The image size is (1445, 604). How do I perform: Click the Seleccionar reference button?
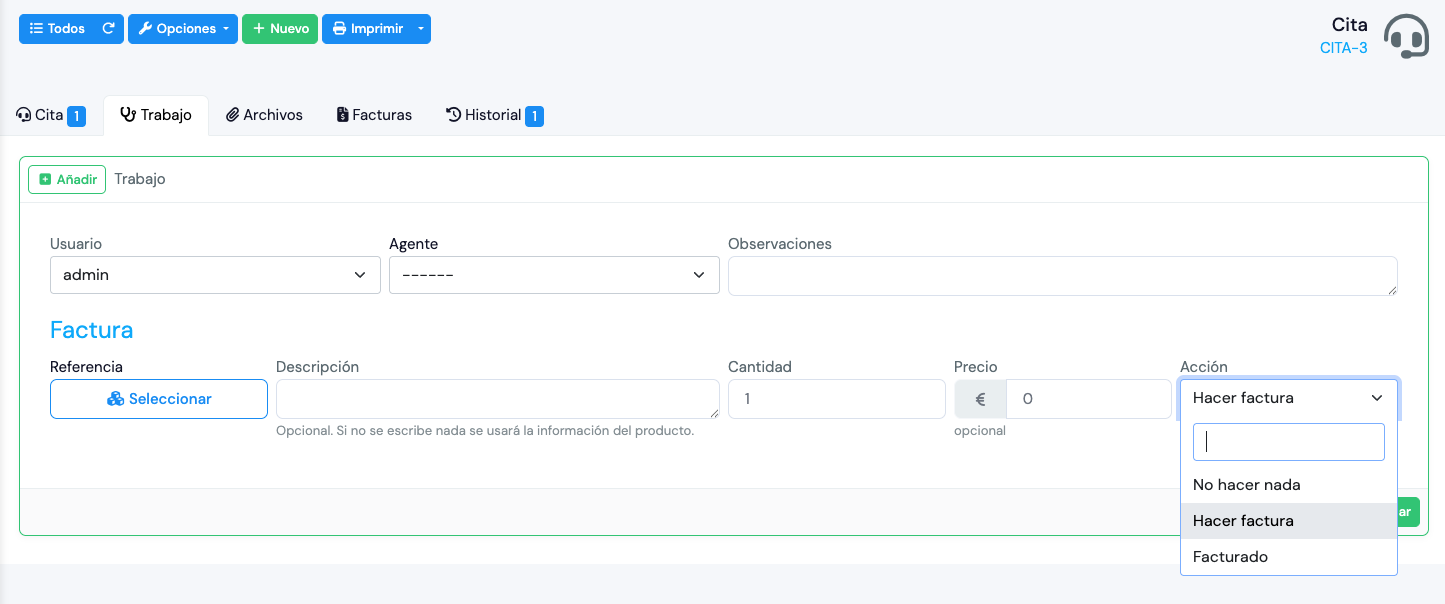coord(159,399)
